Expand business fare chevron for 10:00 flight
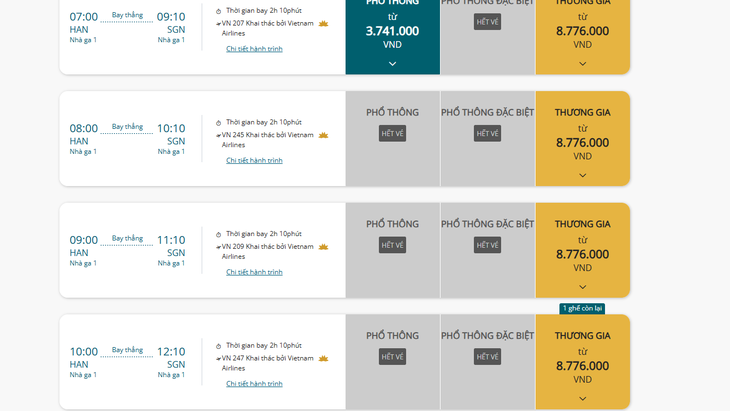730x411 pixels. (582, 399)
